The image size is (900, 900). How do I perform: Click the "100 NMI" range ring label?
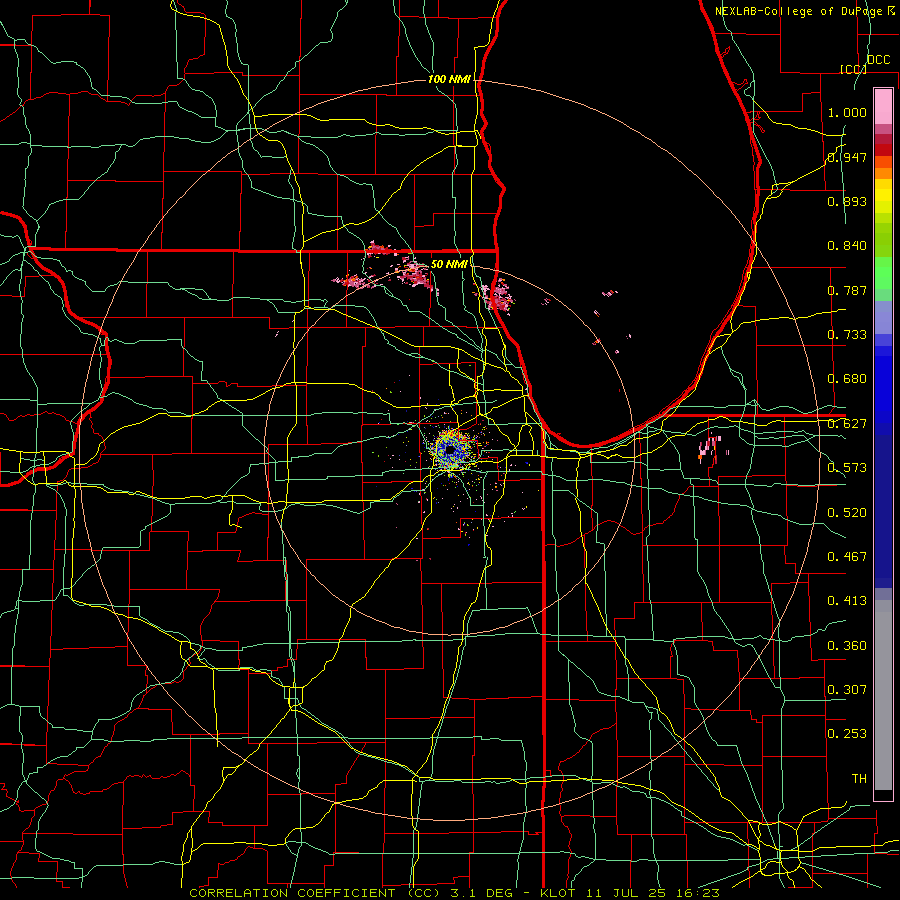[449, 79]
